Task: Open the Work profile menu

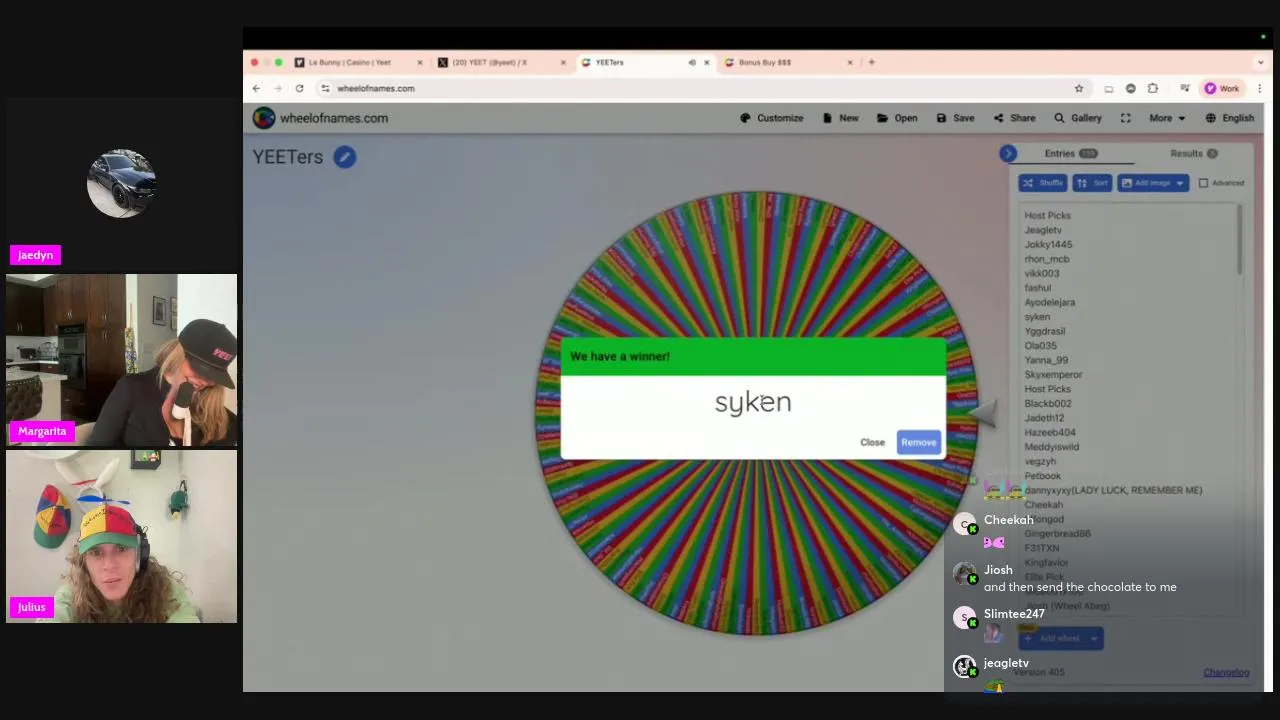Action: tap(1222, 88)
